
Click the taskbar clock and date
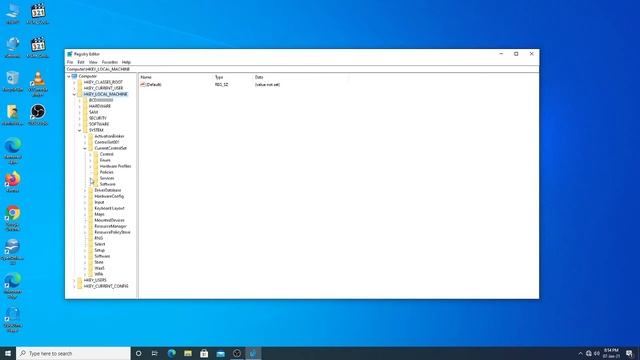coord(611,353)
